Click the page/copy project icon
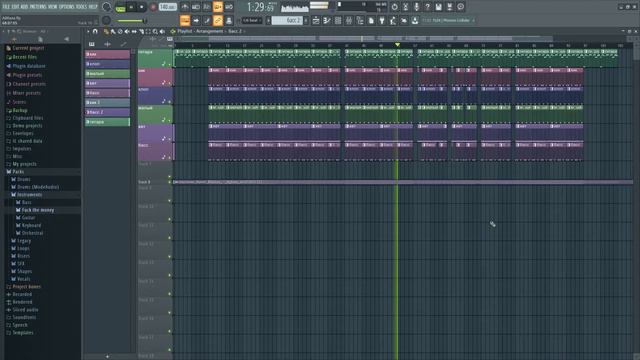Image resolution: width=640 pixels, height=360 pixels. (371, 20)
